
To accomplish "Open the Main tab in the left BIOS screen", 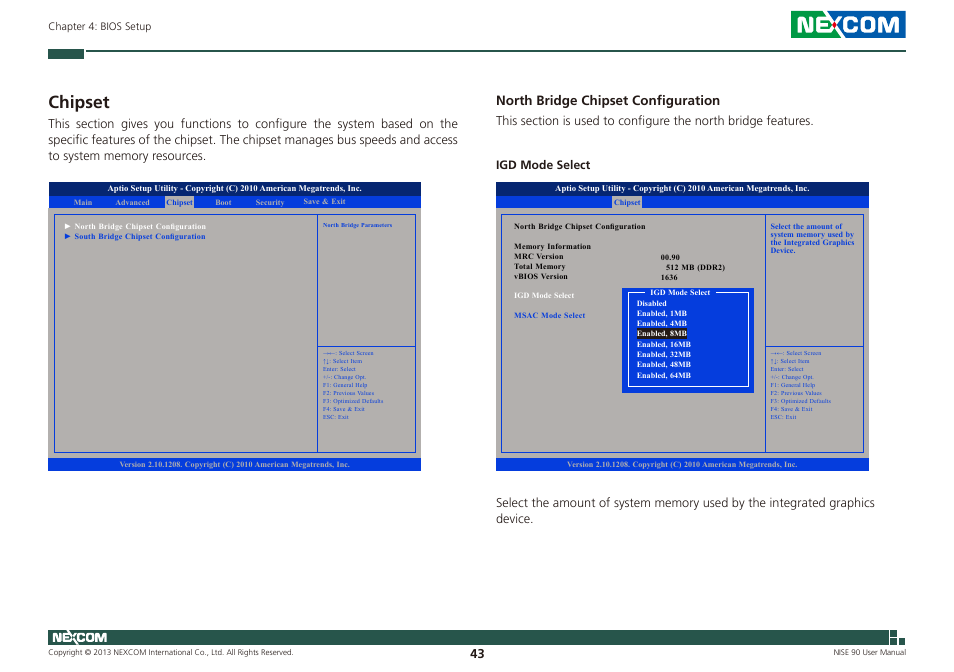I will point(83,203).
